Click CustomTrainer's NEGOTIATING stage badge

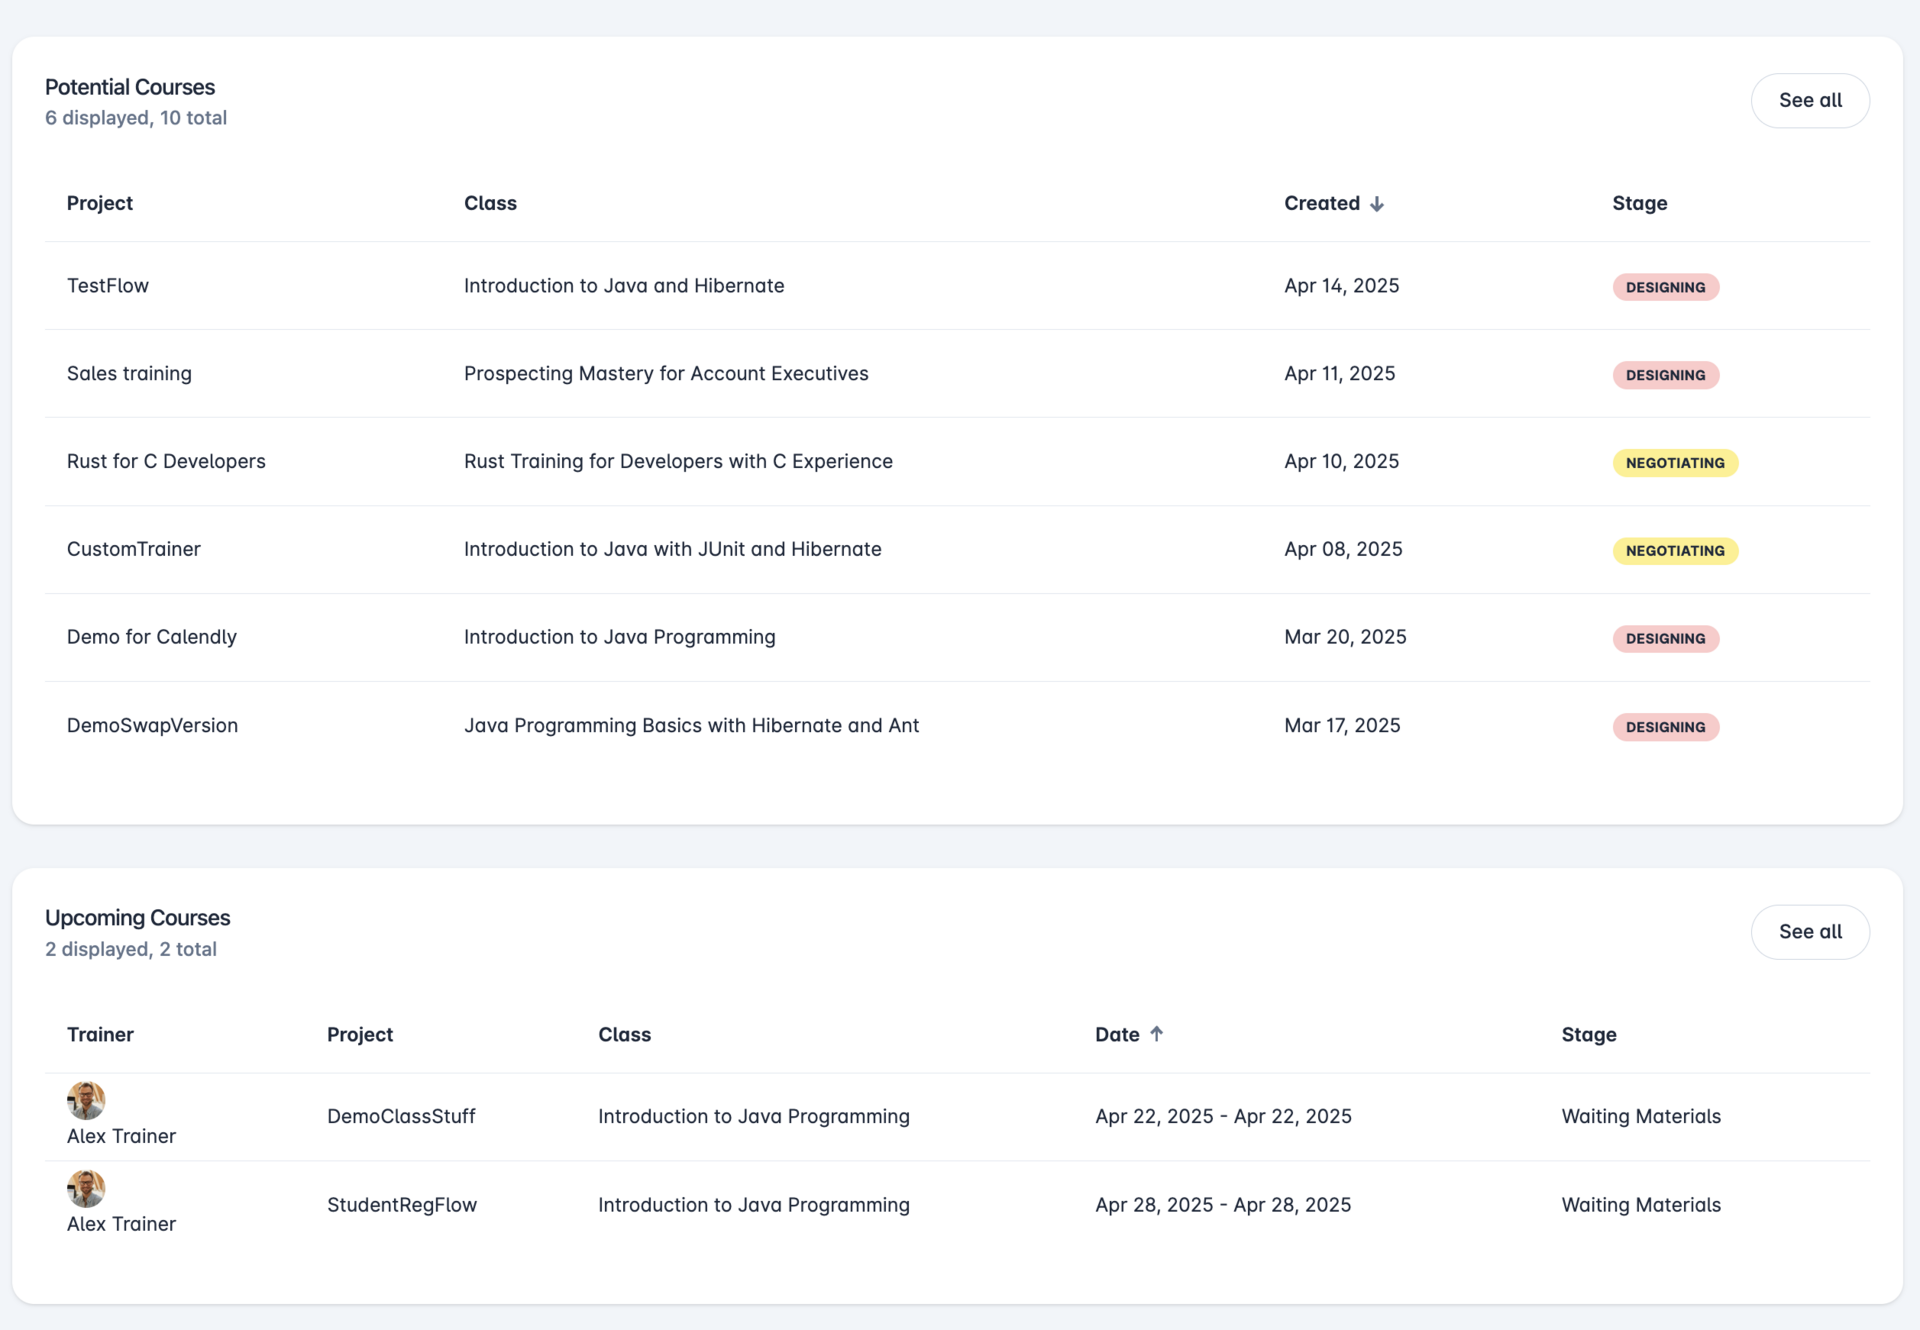(x=1674, y=551)
